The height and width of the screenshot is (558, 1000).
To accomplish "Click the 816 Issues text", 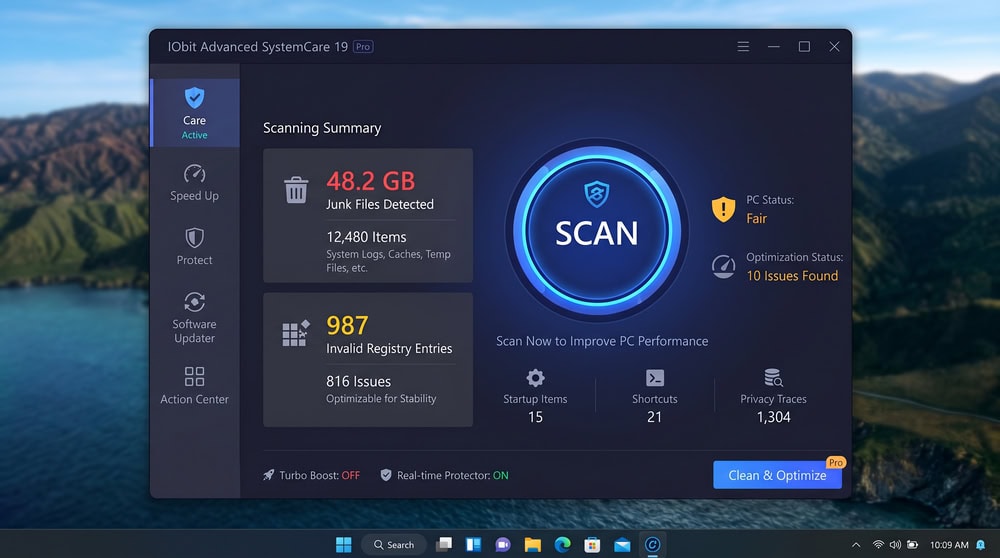I will tap(358, 381).
